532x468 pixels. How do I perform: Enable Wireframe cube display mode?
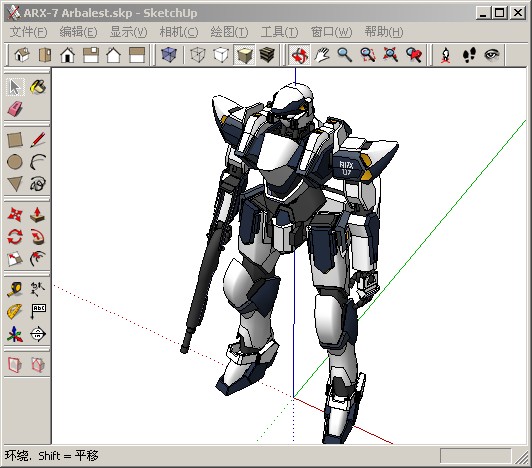click(198, 54)
